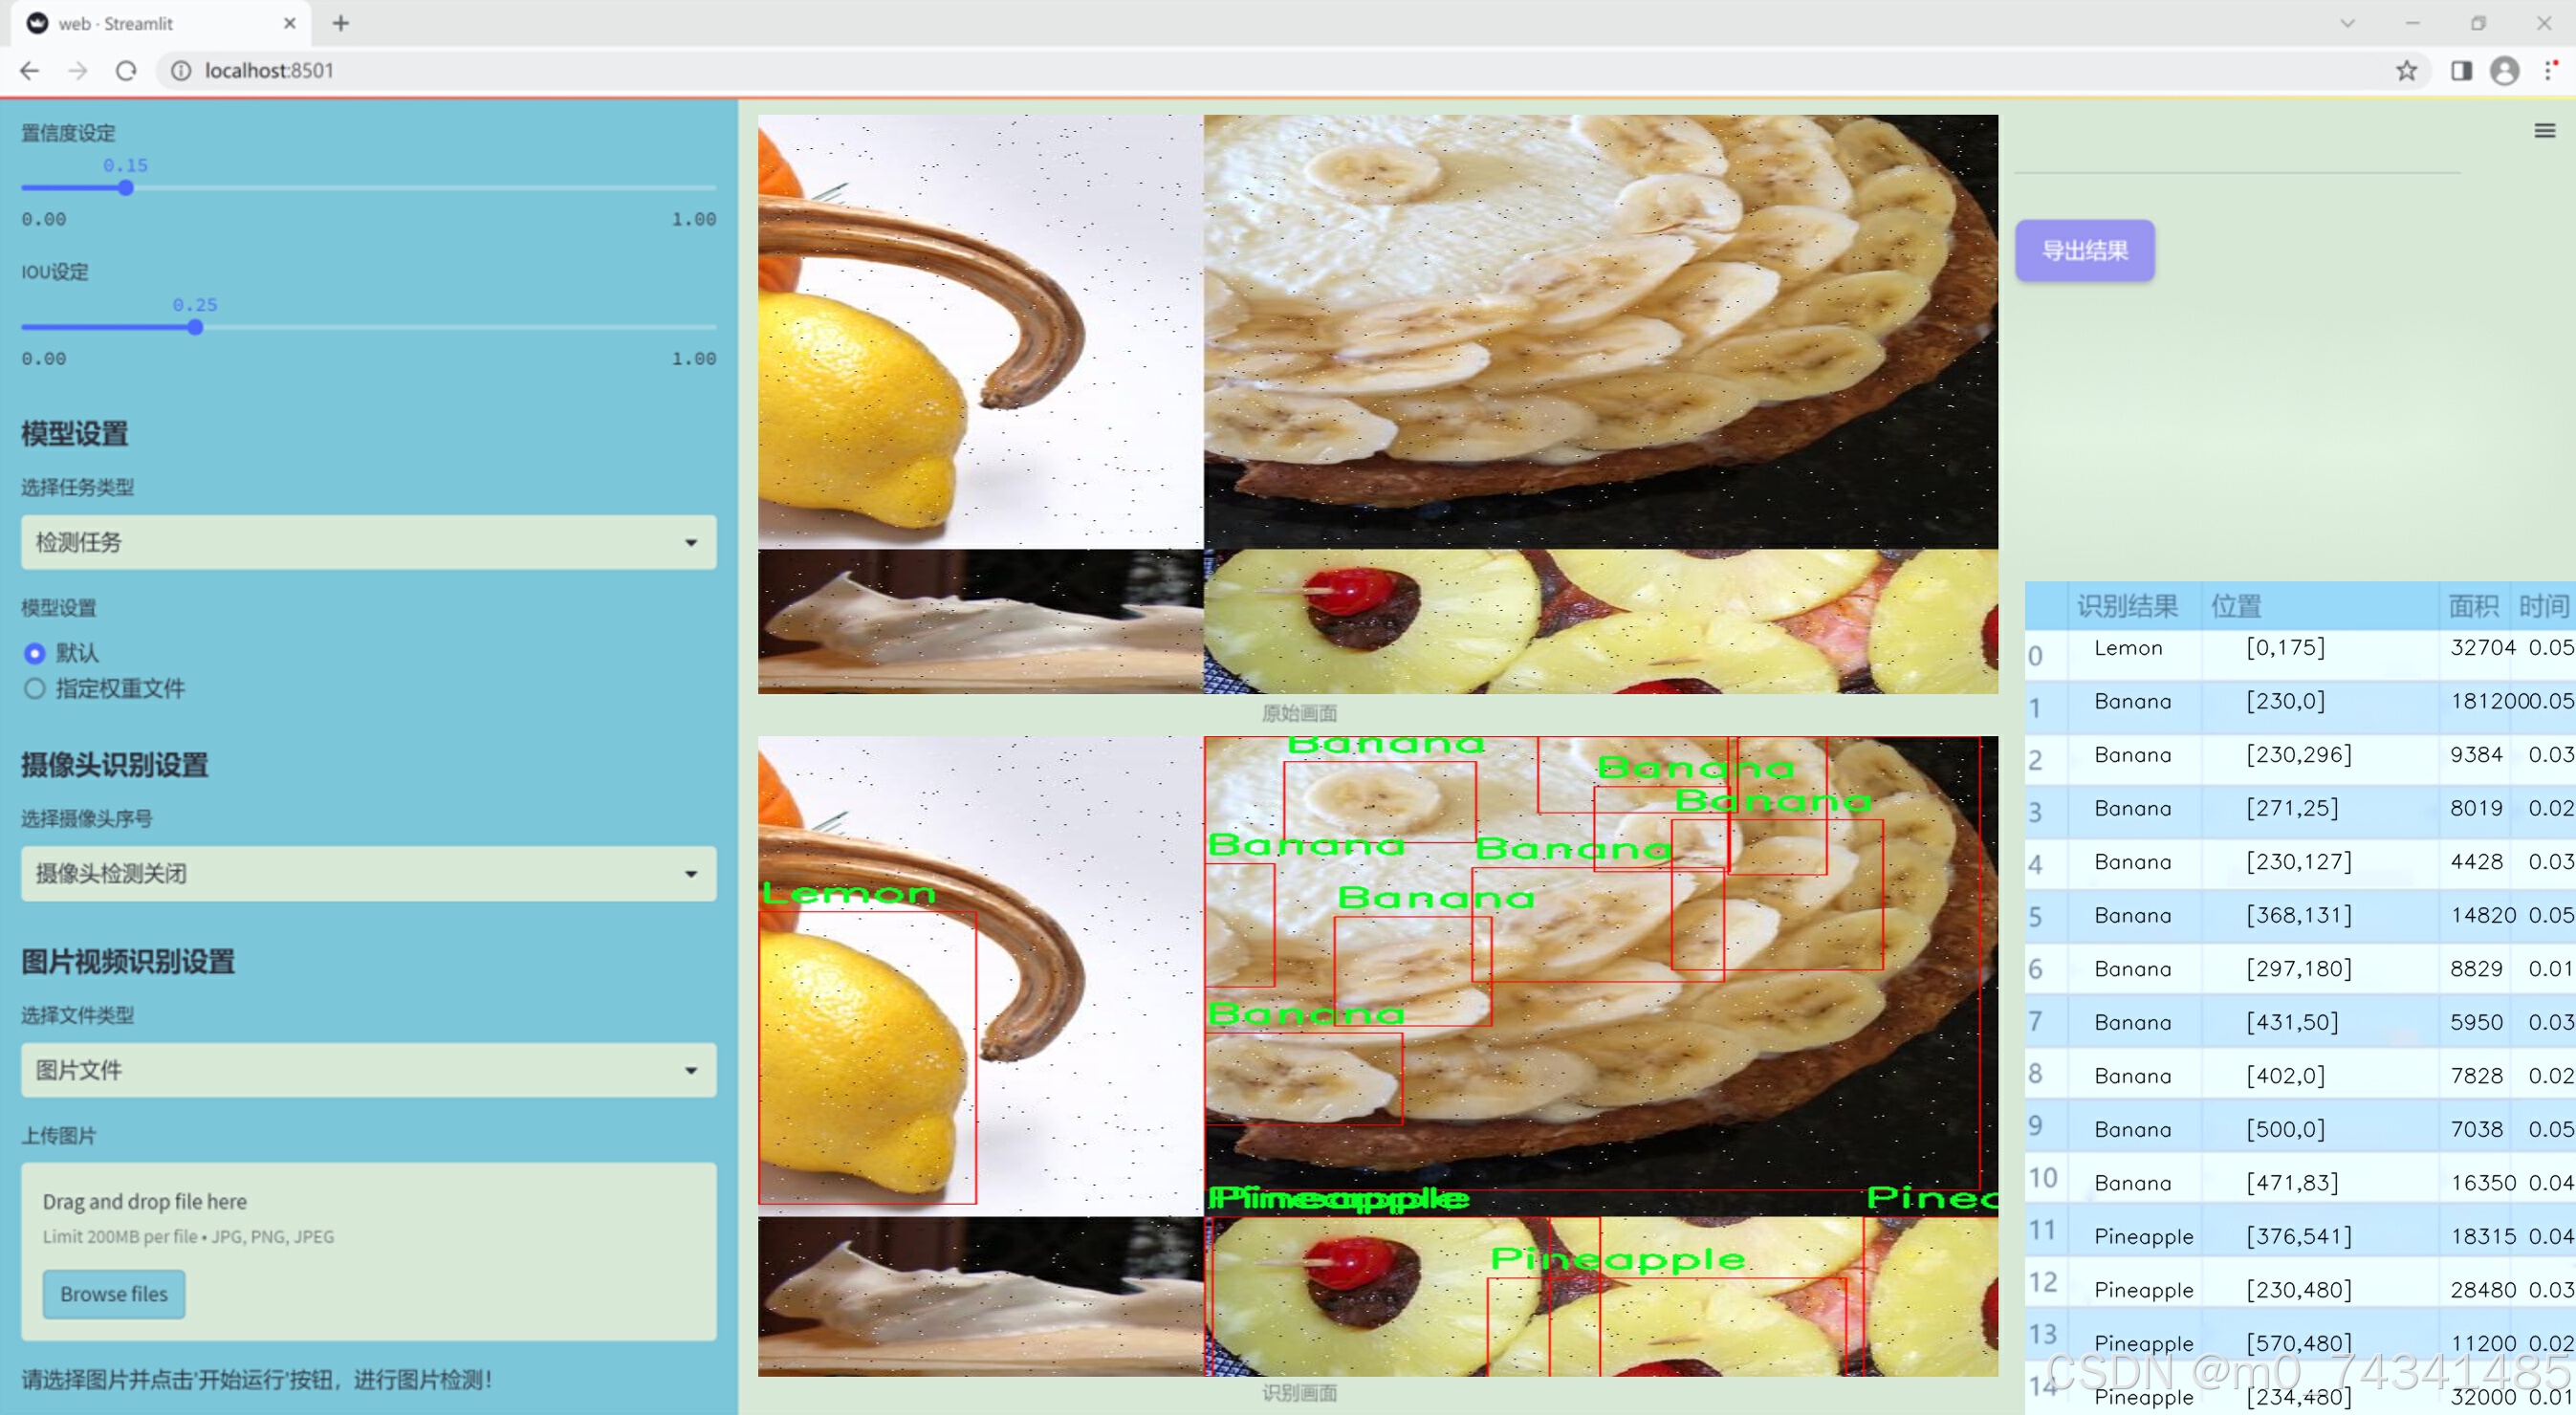Click the IOU设定 slider handle
2576x1415 pixels.
pyautogui.click(x=195, y=327)
